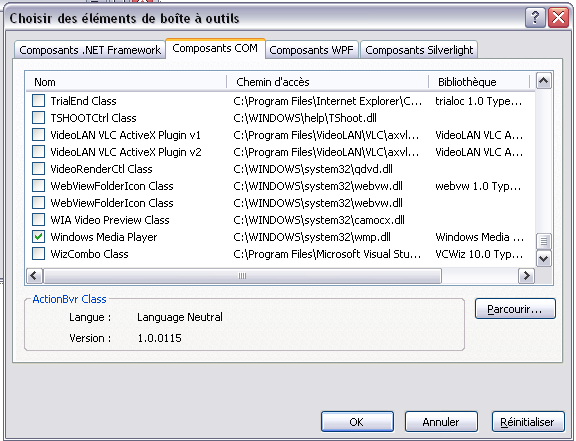Click the Bibliothèque column header

(479, 82)
